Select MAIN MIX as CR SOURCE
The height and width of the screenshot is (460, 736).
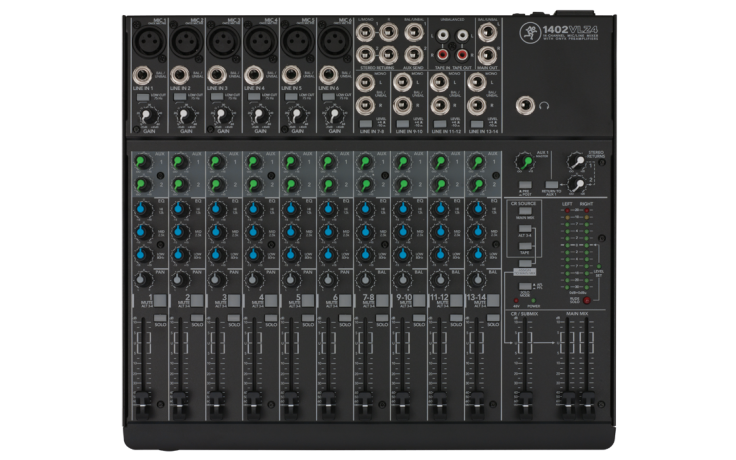525,211
